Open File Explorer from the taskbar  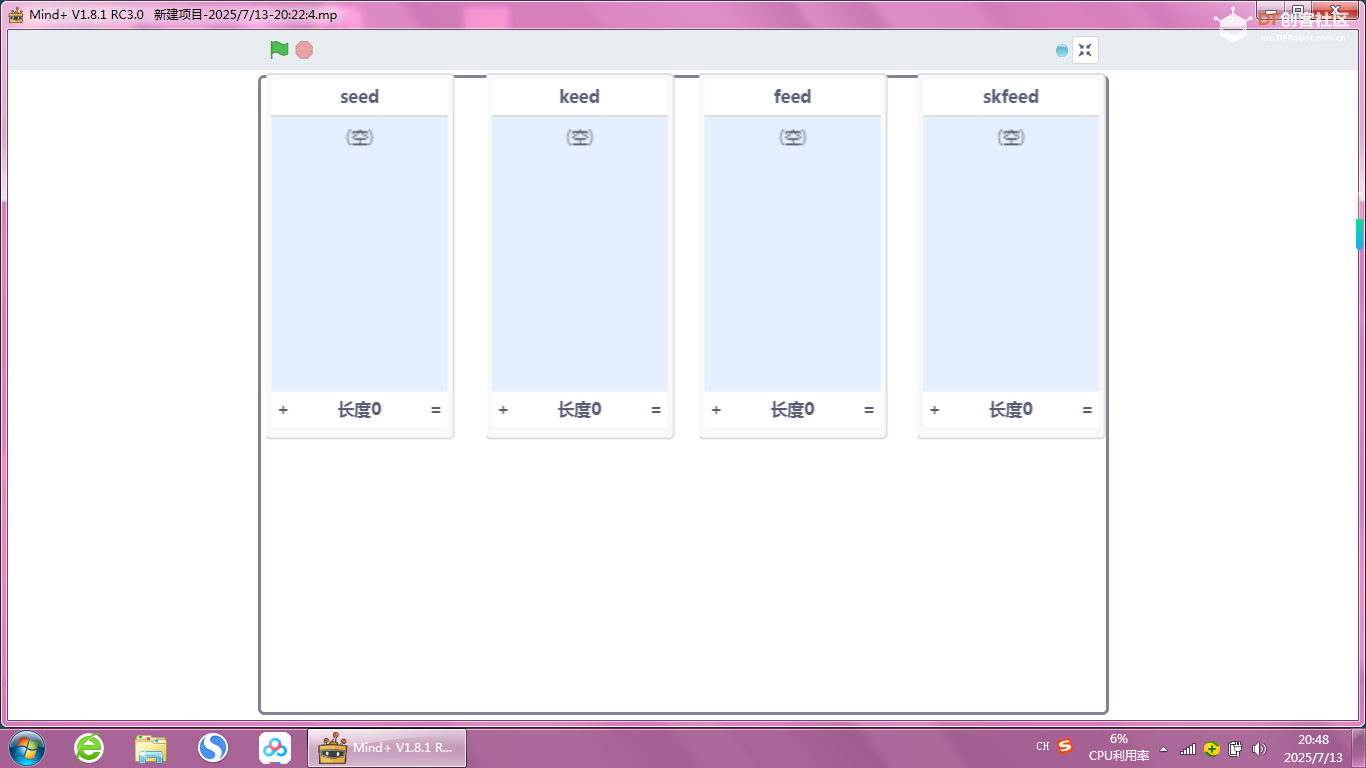click(x=151, y=747)
